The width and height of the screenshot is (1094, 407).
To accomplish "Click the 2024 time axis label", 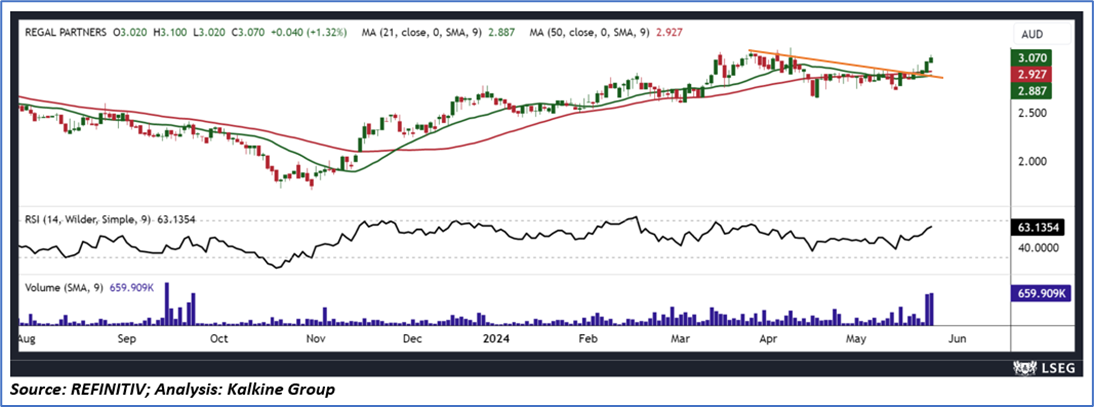I will point(497,339).
